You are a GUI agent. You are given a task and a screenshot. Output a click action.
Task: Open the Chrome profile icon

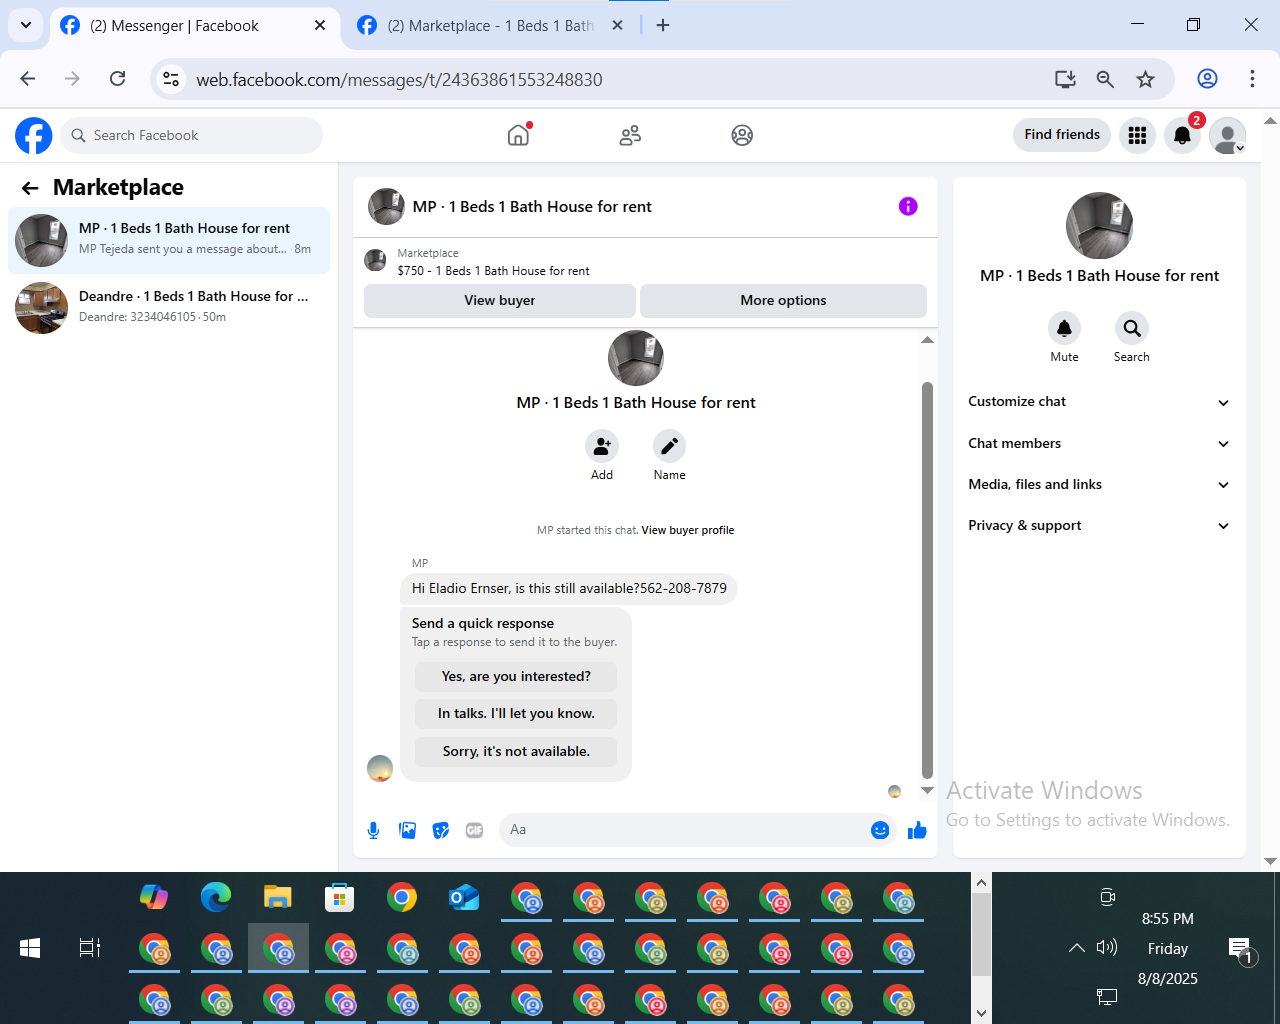pyautogui.click(x=1207, y=79)
